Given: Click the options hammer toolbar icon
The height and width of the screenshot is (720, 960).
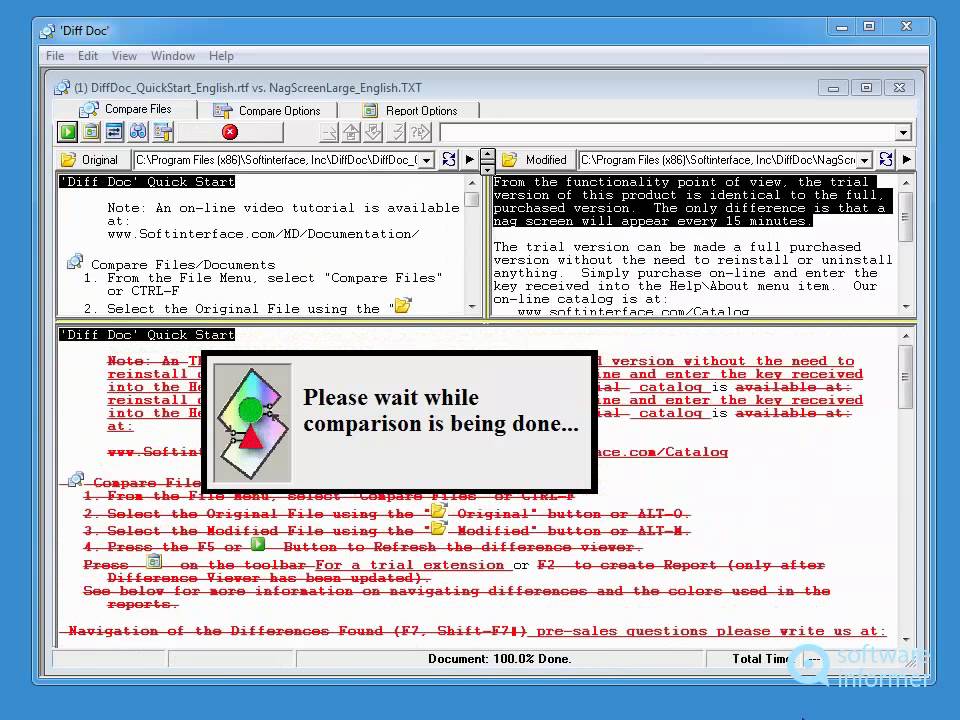Looking at the screenshot, I should [163, 132].
